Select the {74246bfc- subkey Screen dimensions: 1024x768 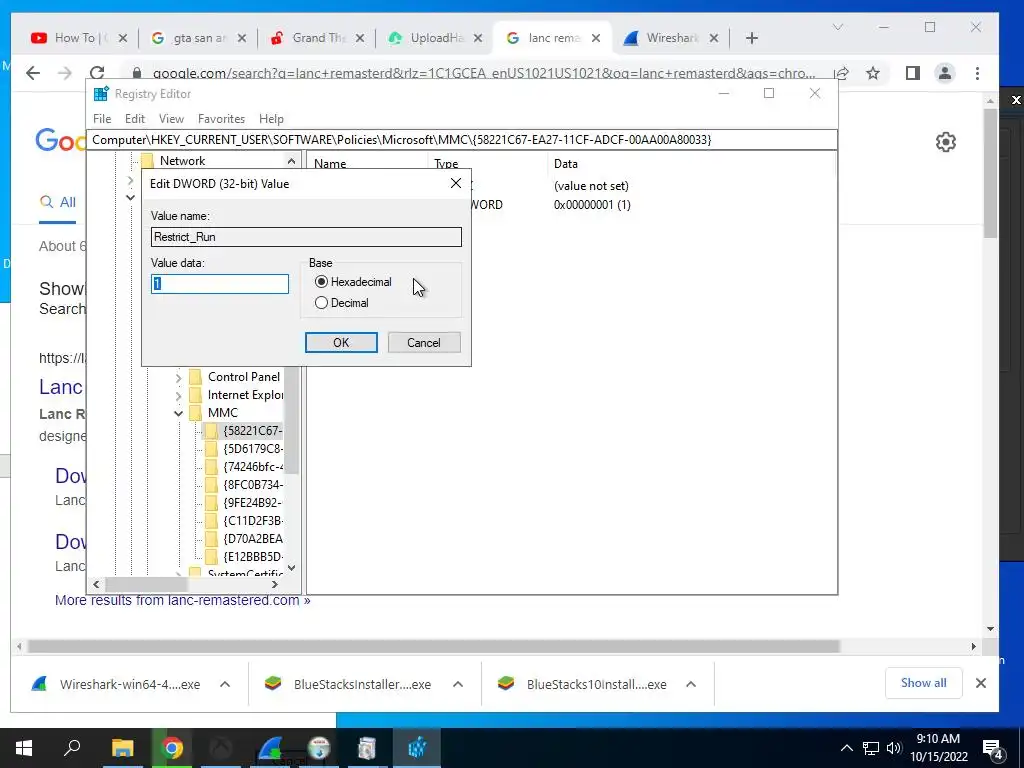pyautogui.click(x=253, y=467)
